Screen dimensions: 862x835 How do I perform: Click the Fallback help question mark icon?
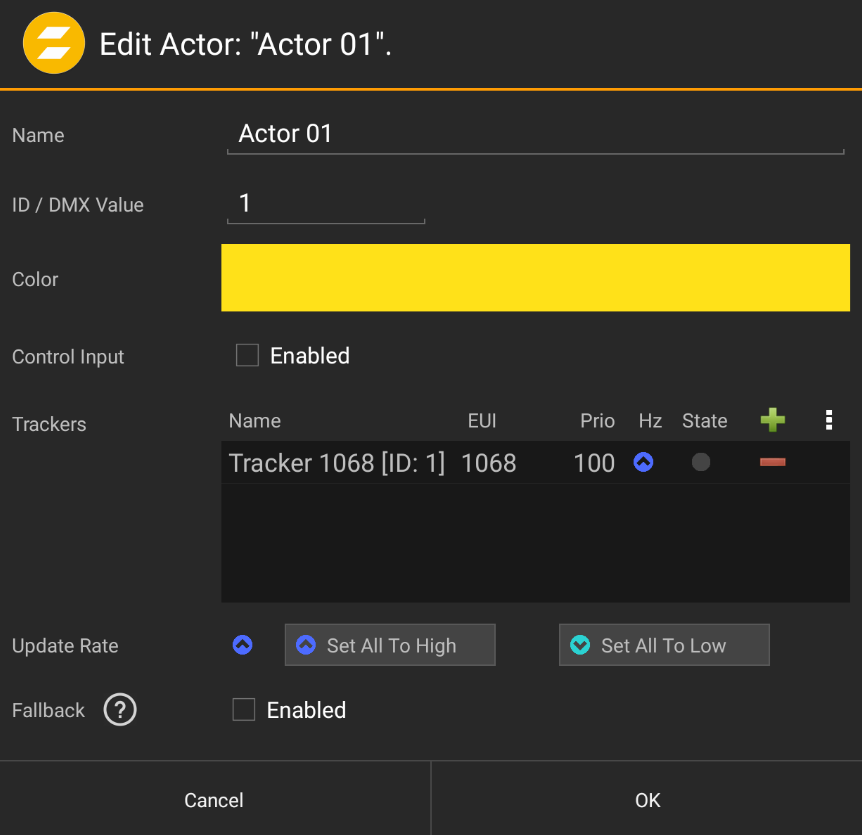point(120,710)
